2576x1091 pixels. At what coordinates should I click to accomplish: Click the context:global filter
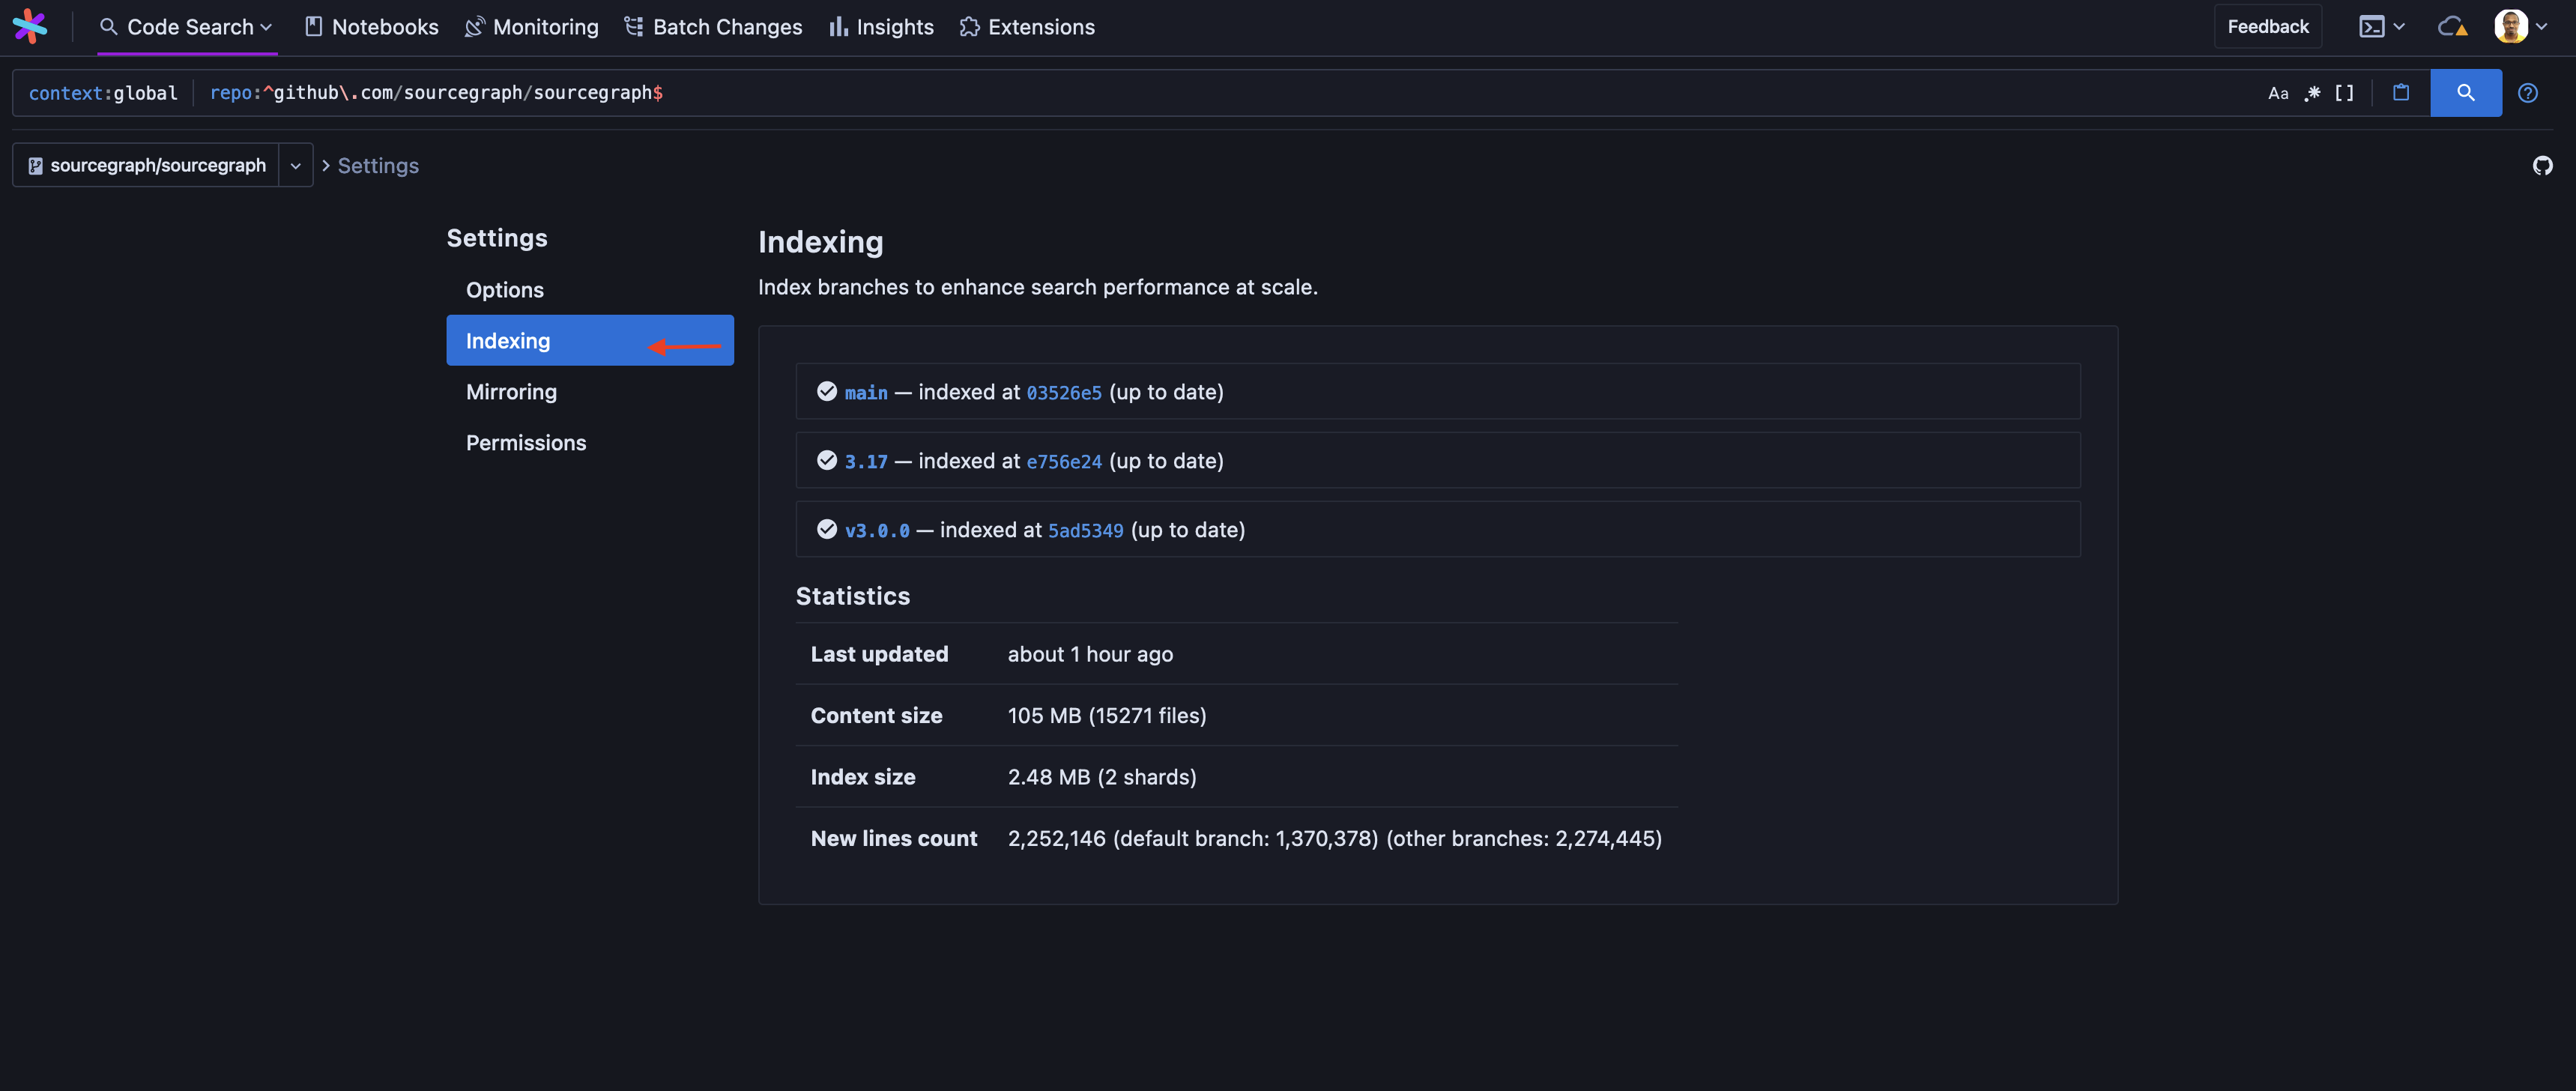pos(103,93)
